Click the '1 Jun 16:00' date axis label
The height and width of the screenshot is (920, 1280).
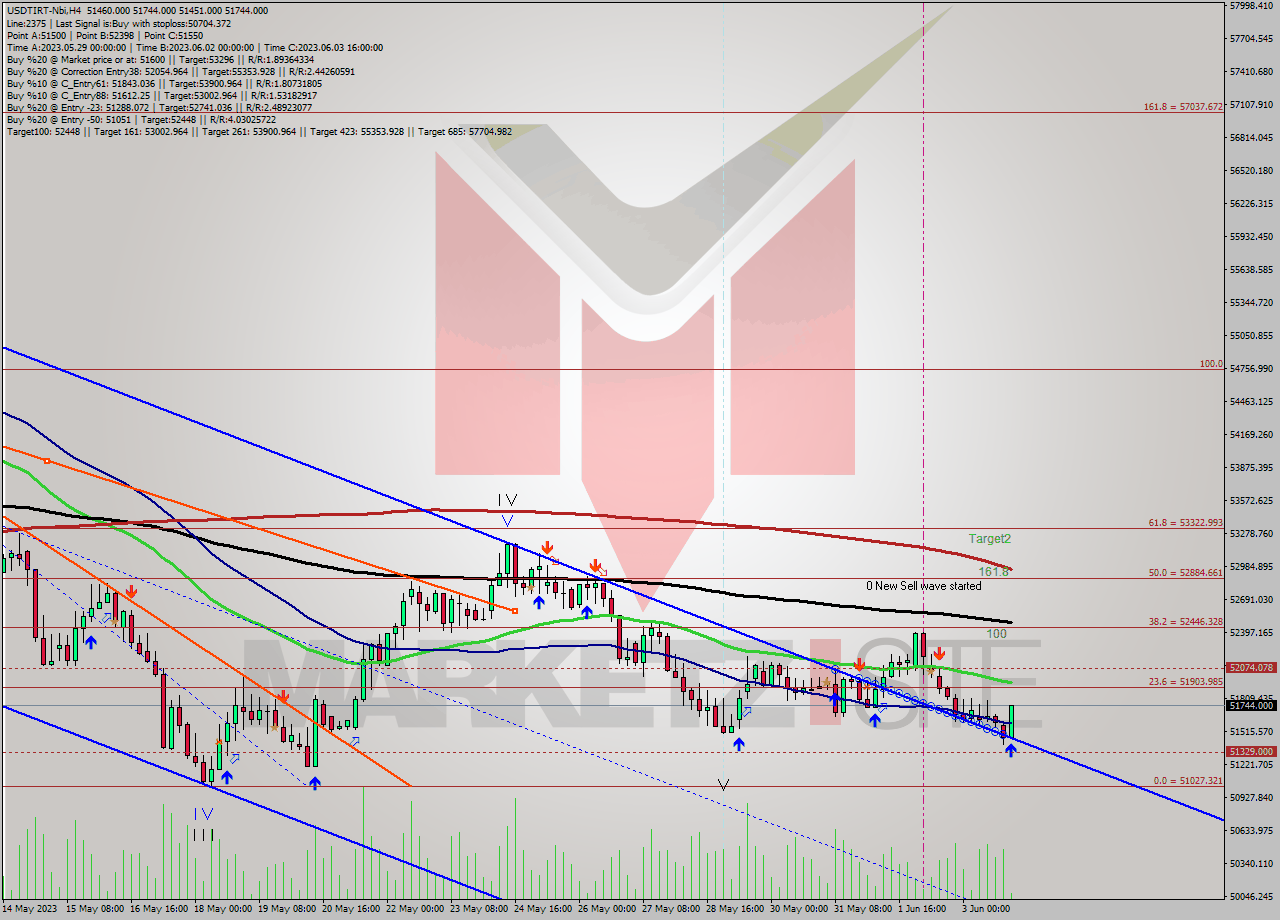click(x=922, y=908)
